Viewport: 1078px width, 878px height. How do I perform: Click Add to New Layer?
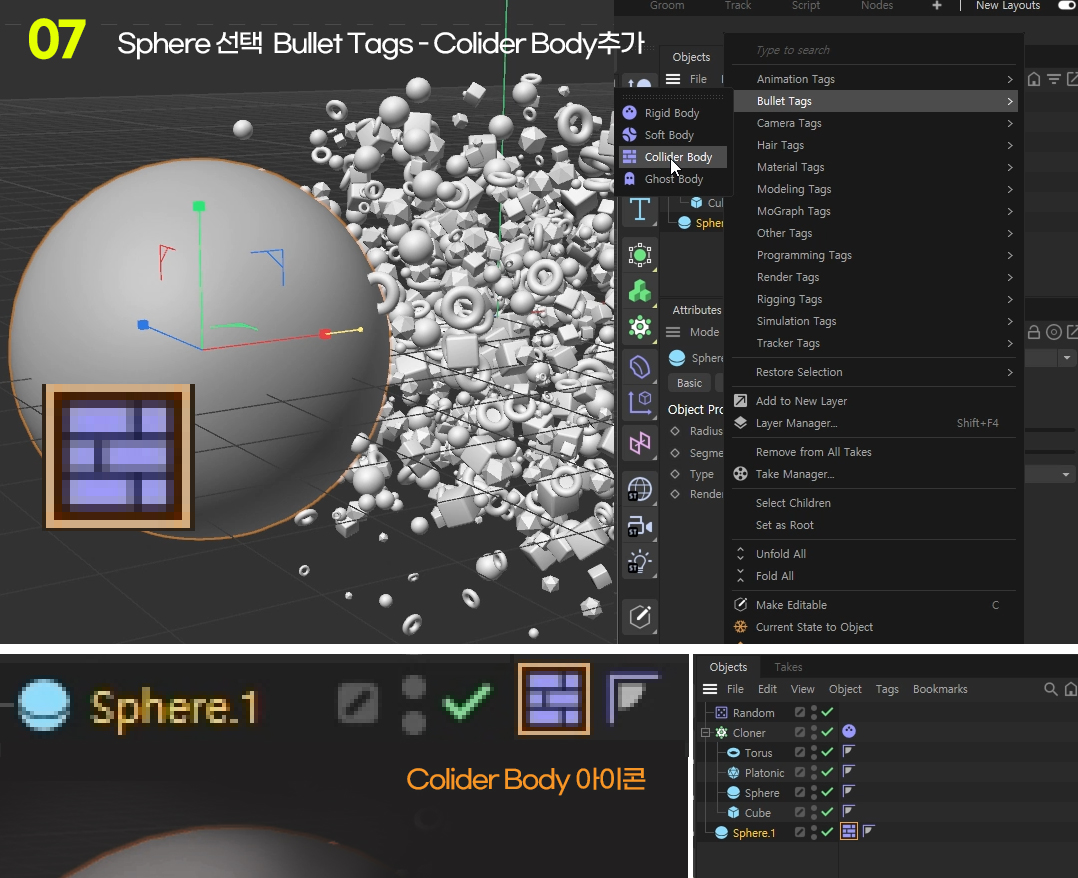pyautogui.click(x=801, y=401)
